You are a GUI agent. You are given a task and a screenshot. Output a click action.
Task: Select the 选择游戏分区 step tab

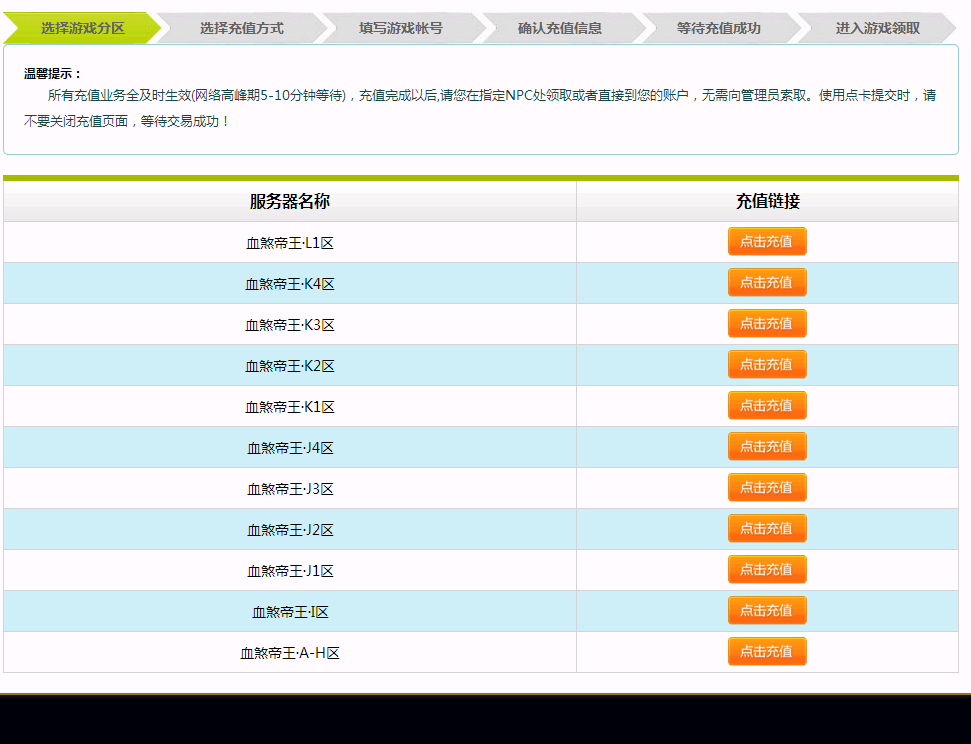(82, 28)
